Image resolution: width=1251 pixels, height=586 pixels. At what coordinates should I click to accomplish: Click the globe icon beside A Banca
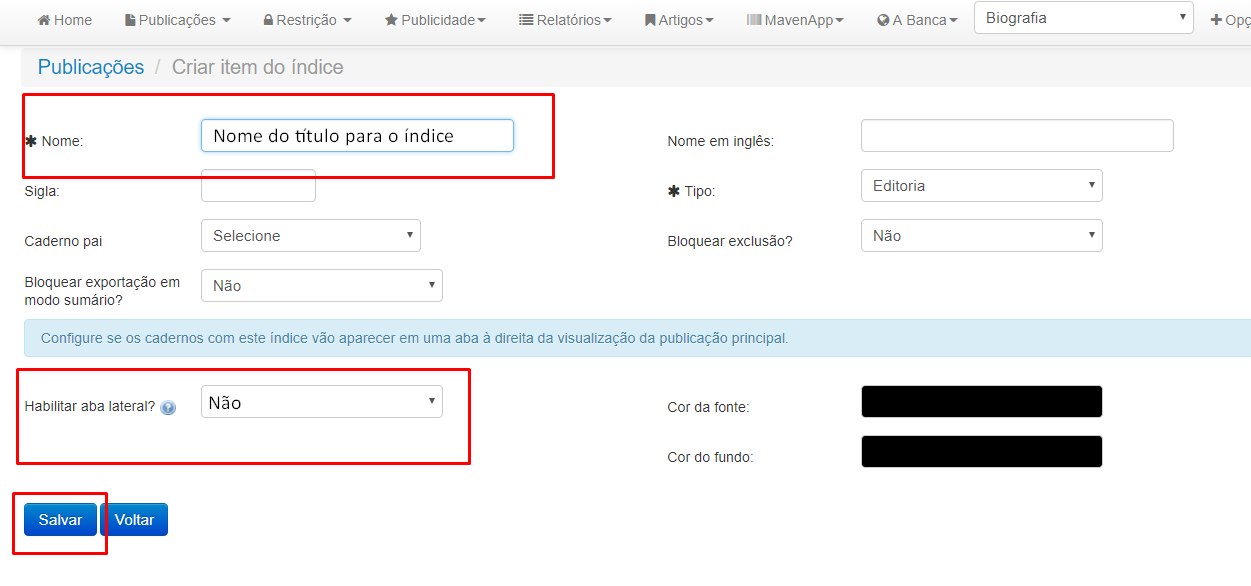click(x=883, y=20)
